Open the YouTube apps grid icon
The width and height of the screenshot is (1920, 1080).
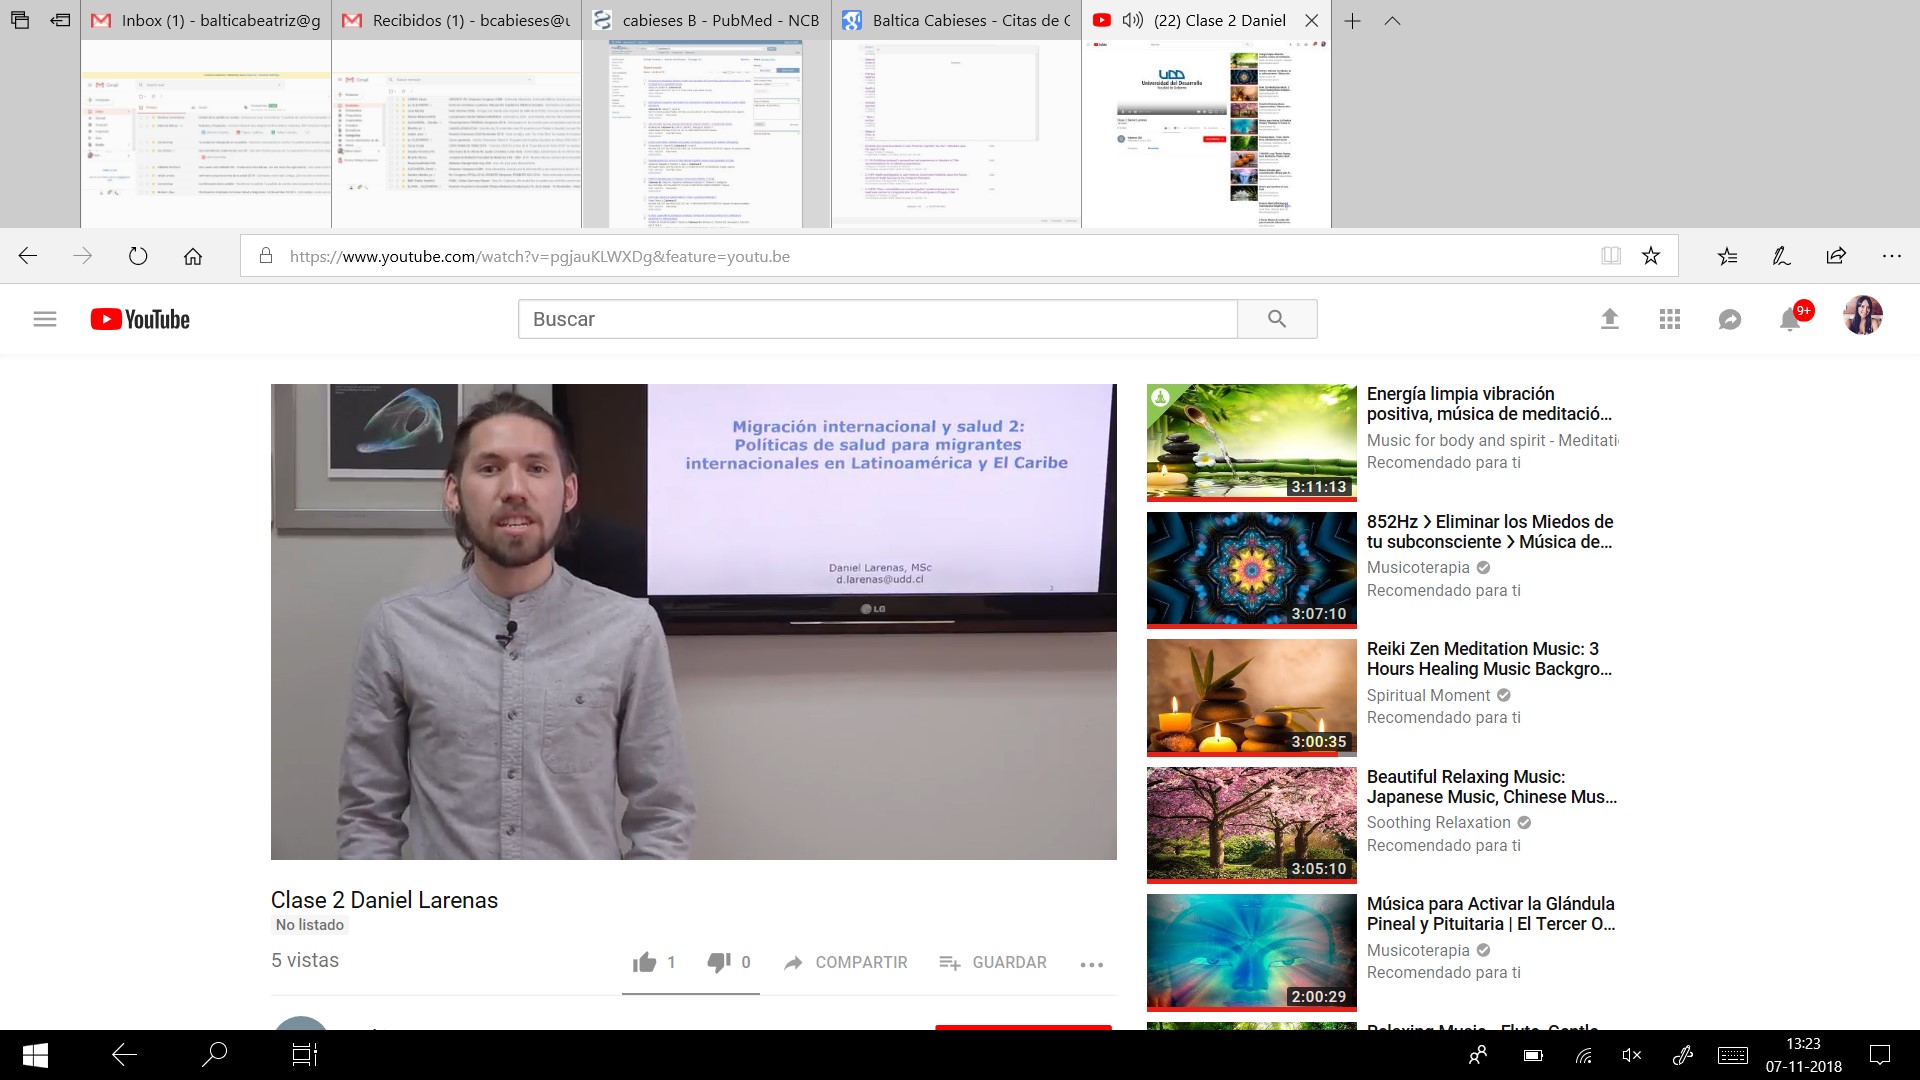1669,319
